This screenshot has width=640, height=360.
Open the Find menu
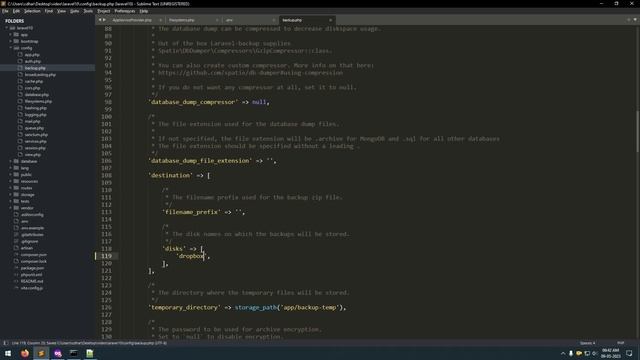[49, 11]
